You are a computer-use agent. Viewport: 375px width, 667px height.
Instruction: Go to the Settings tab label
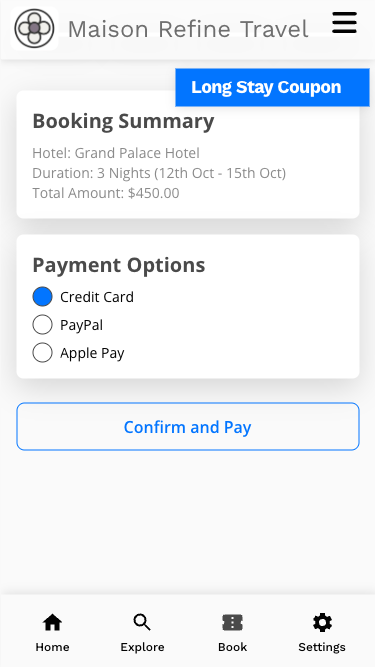[x=322, y=647]
